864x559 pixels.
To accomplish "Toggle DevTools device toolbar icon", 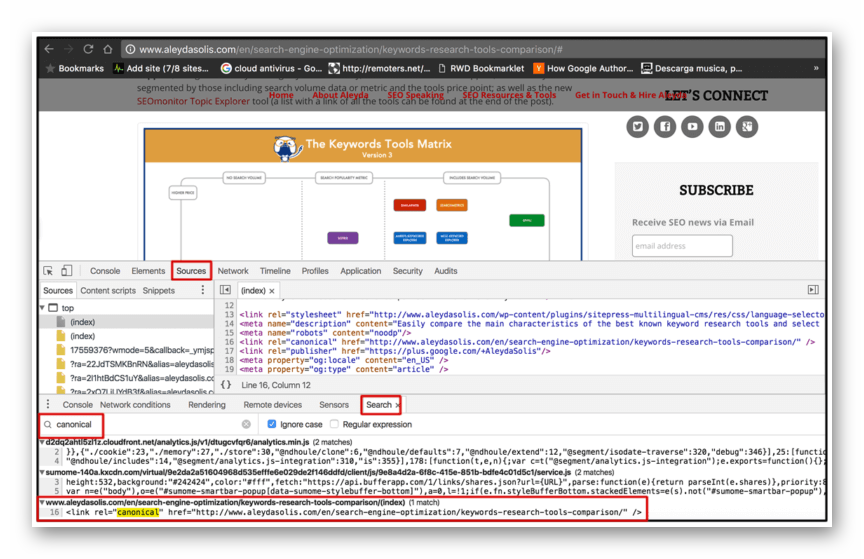I will pos(66,271).
